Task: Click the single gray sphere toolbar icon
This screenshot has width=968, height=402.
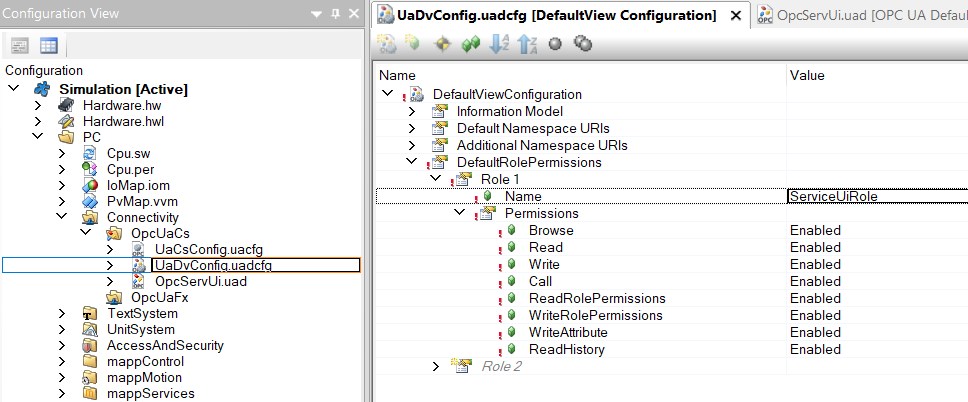Action: [556, 44]
